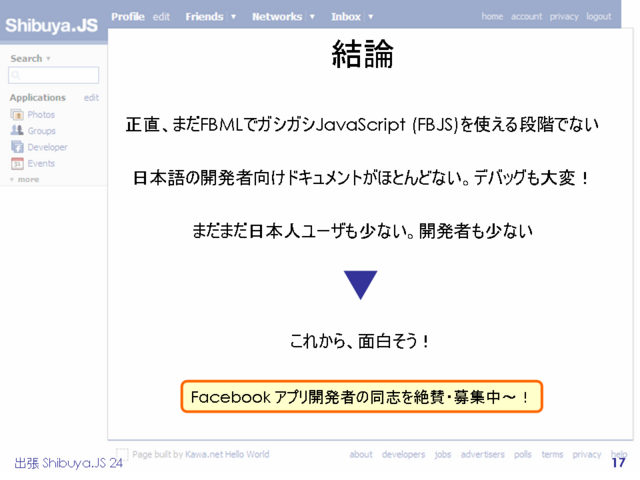Open the Friends dropdown arrow
This screenshot has width=640, height=480.
233,17
